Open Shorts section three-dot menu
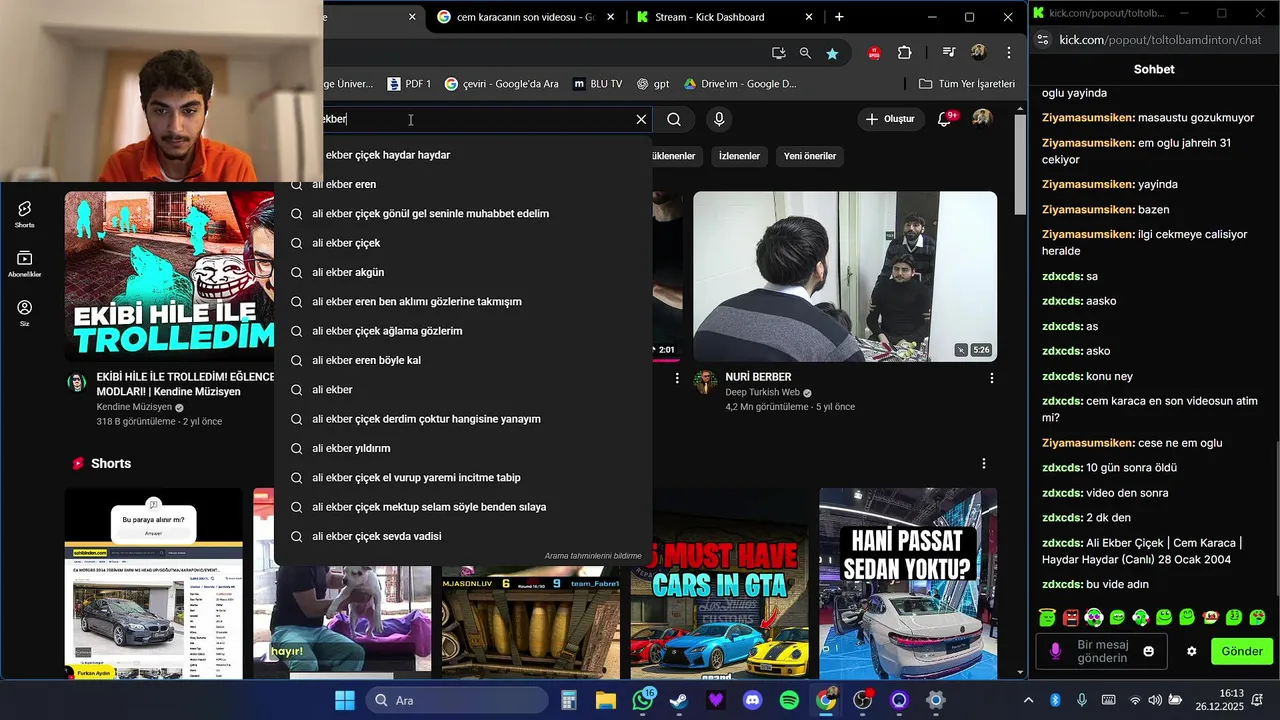 click(984, 463)
